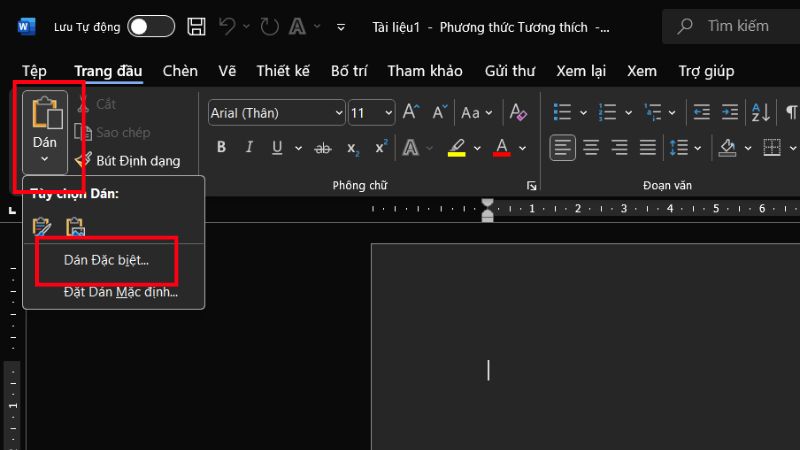Choose Dán Đặc biệt from paste menu

(x=106, y=260)
